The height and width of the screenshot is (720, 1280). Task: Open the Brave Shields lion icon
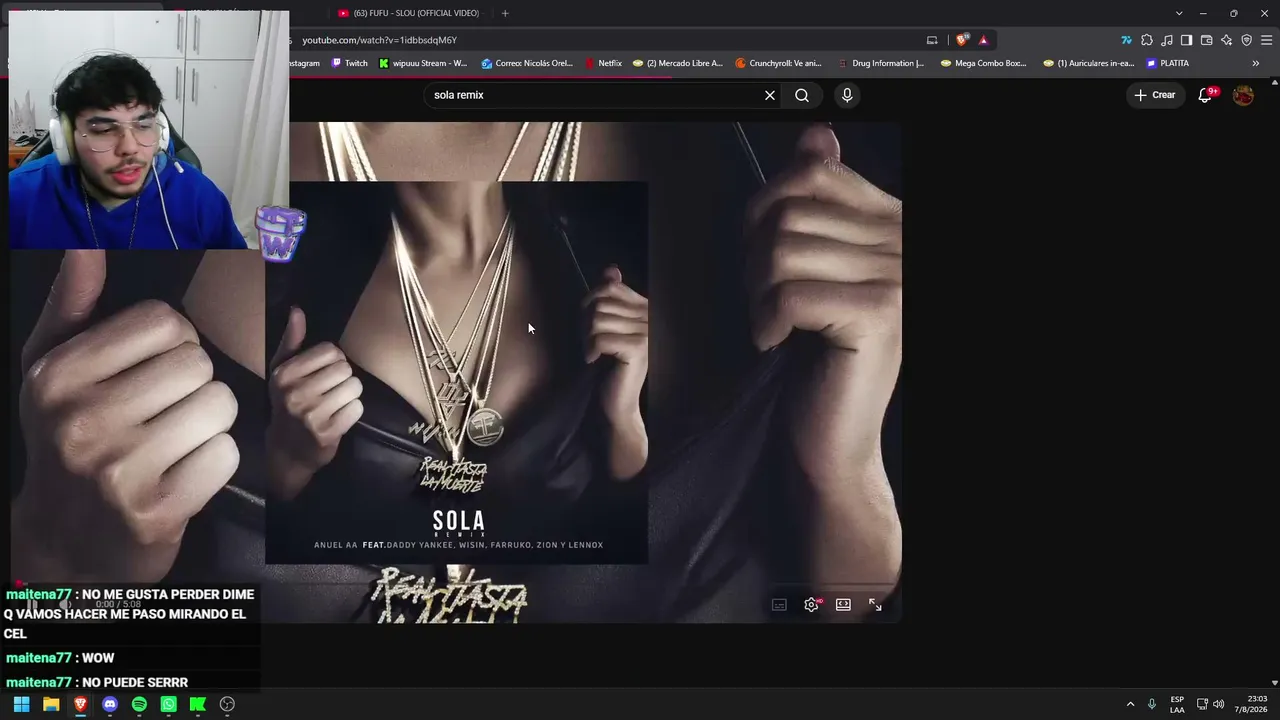(962, 40)
